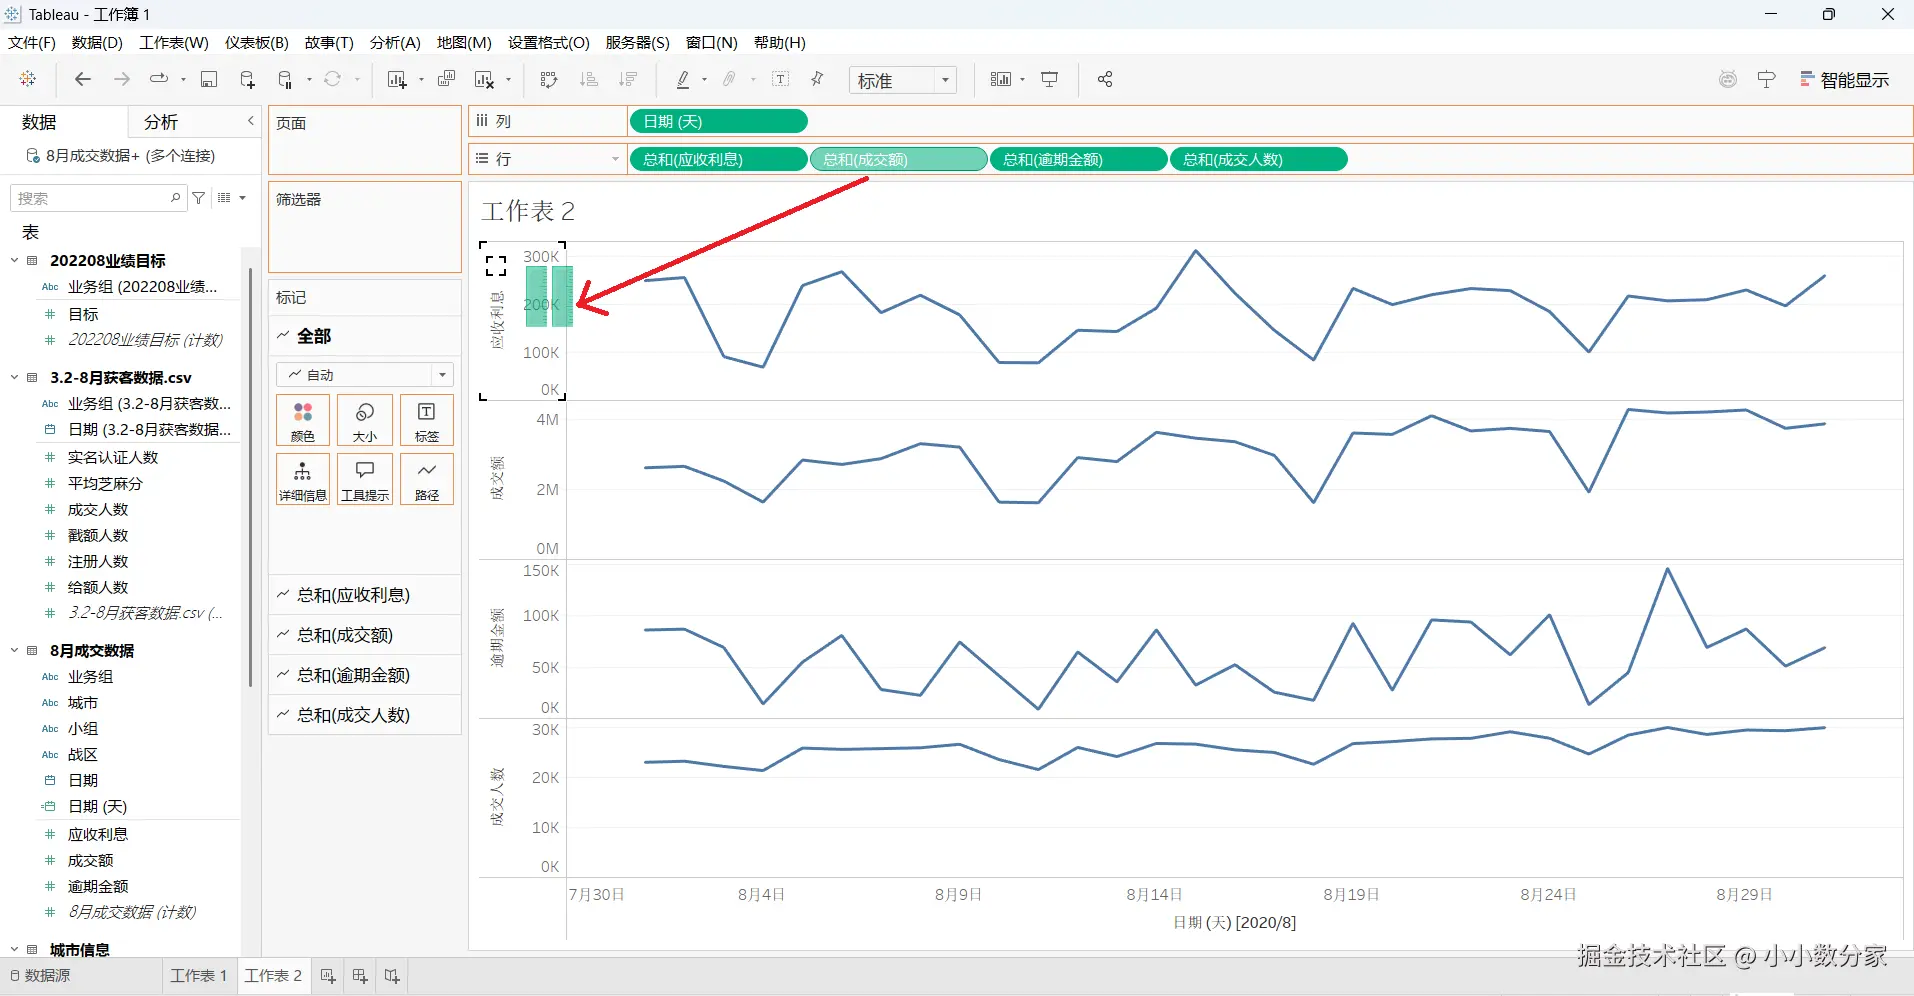Open the 标准 fit dropdown
The image size is (1914, 996).
[903, 80]
